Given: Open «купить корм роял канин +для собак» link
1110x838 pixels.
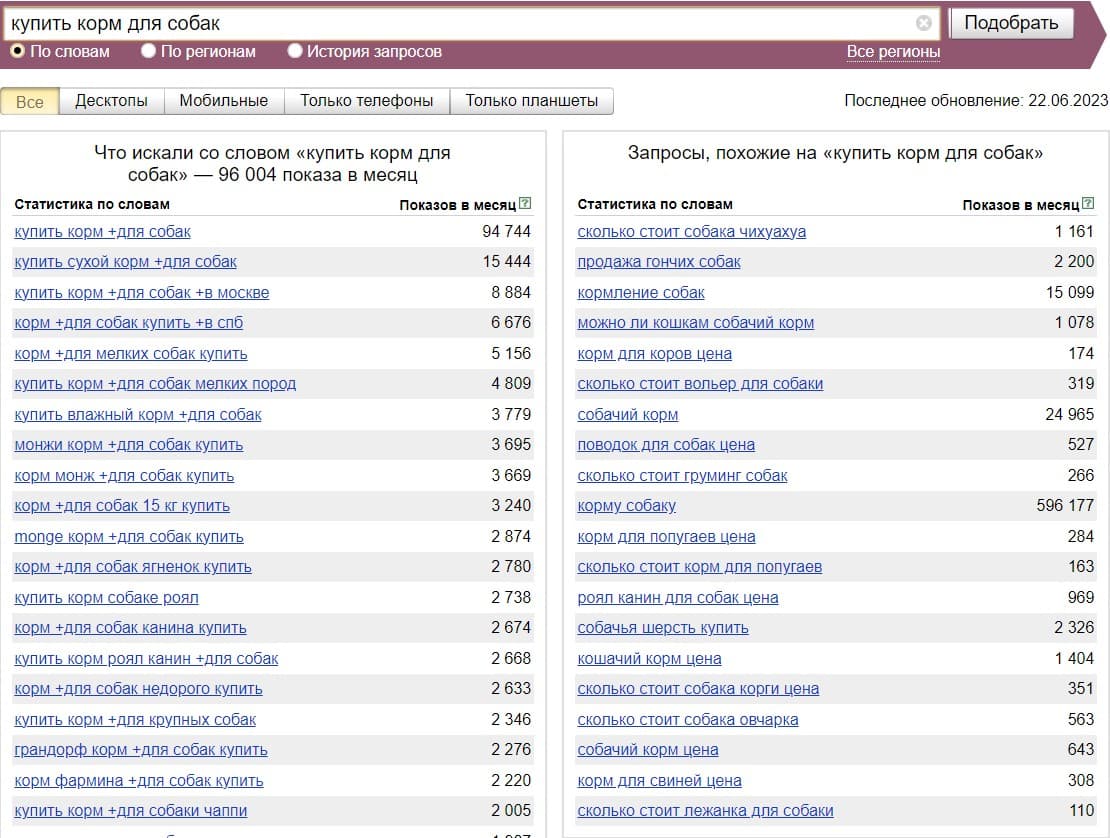Looking at the screenshot, I should pos(147,658).
